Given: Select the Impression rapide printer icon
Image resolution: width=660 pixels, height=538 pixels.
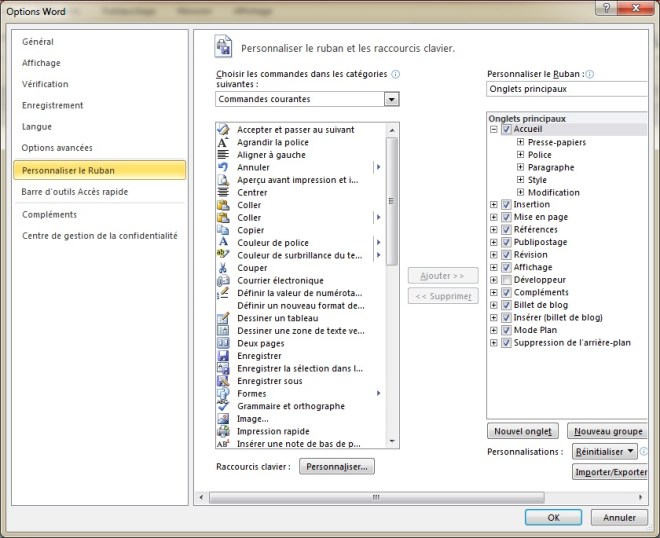Looking at the screenshot, I should (223, 431).
